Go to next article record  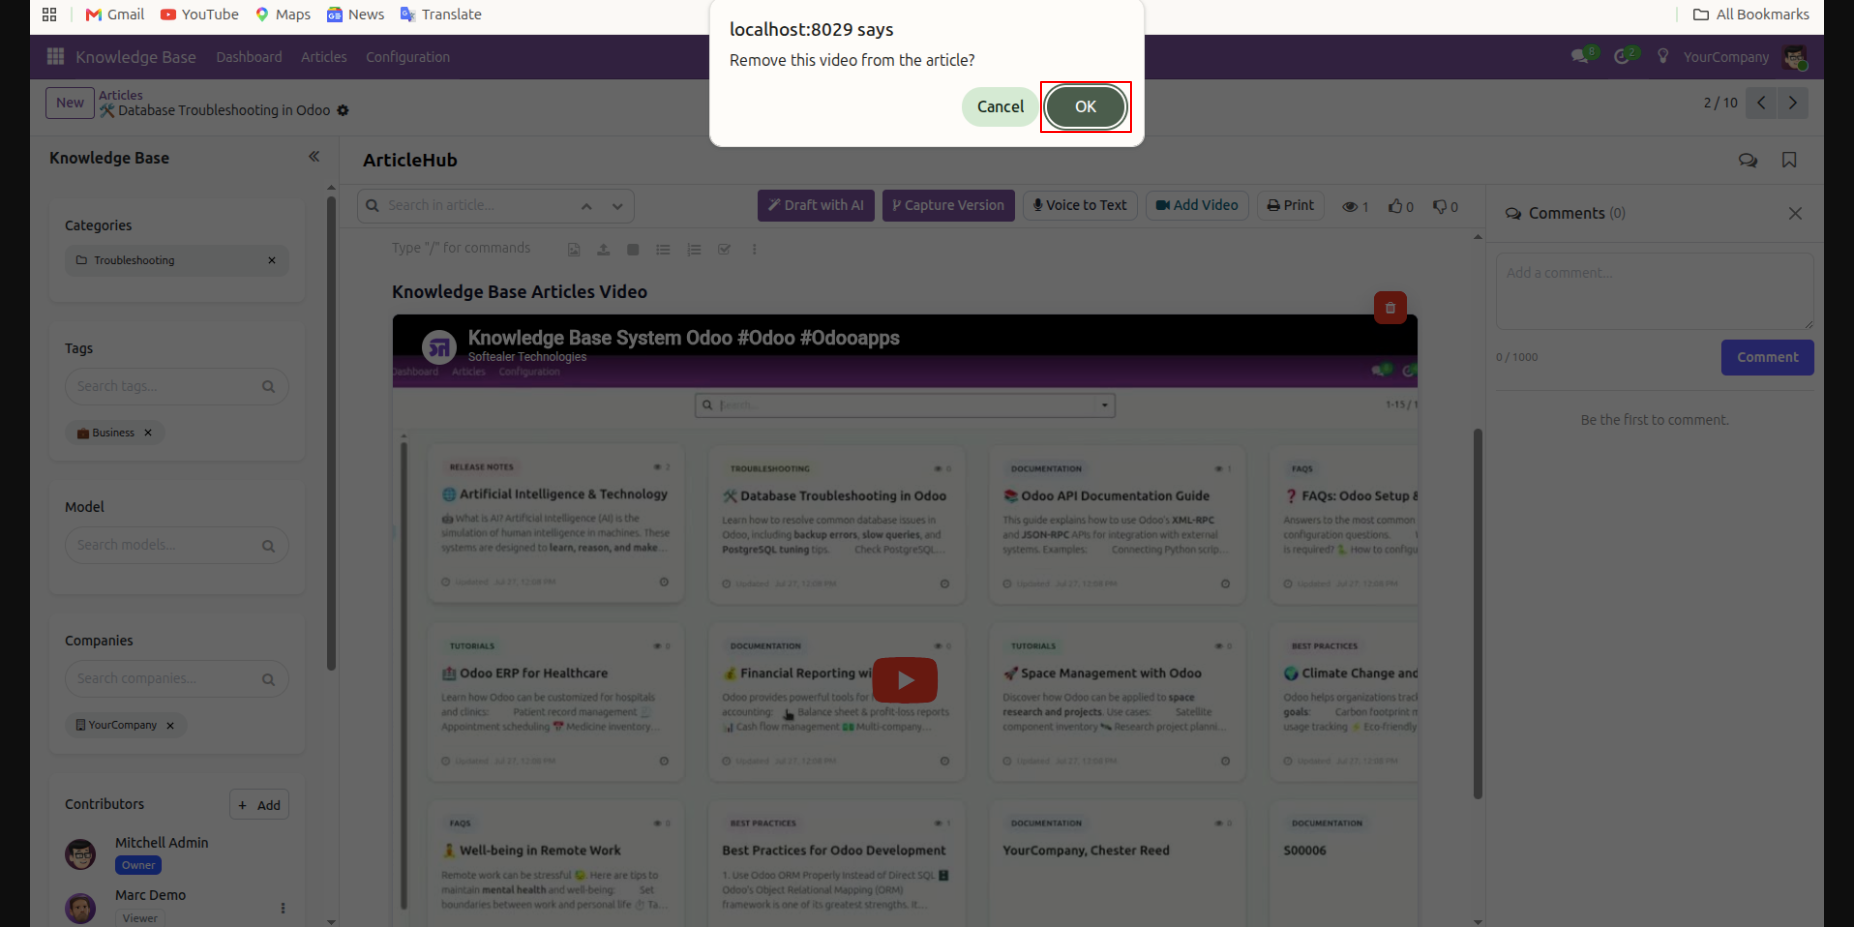(1792, 103)
